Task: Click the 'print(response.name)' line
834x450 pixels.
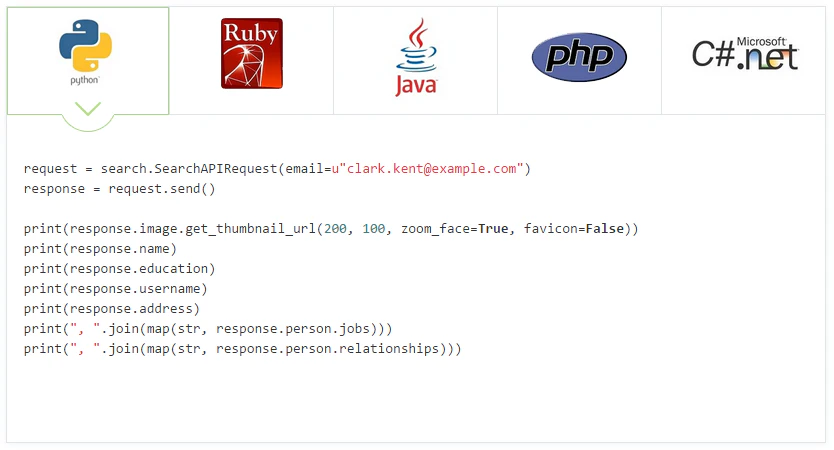Action: pos(100,249)
